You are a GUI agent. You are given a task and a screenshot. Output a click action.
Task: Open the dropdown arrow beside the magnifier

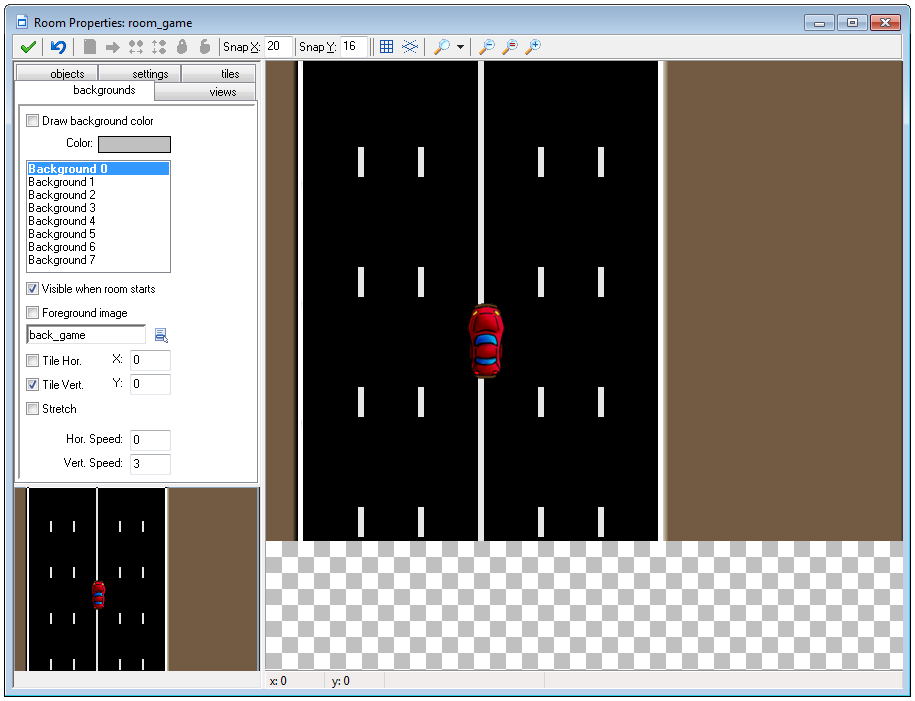coord(460,47)
